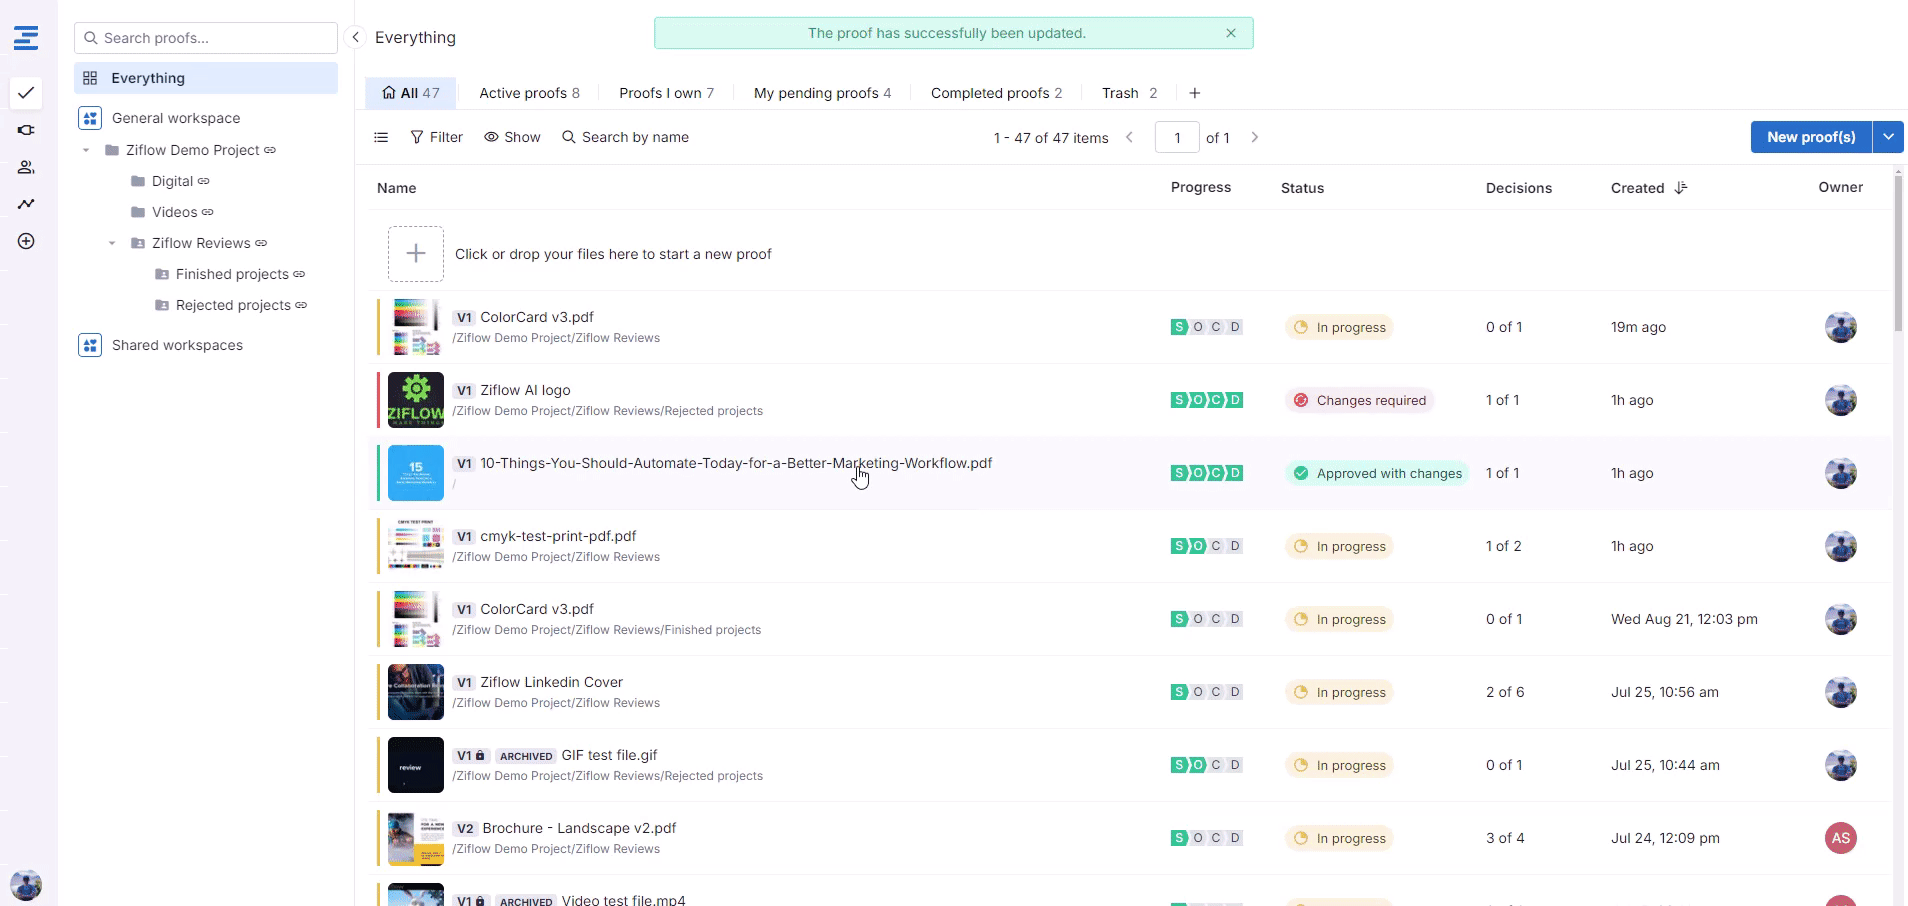Click progress stages for 10-Things proof
This screenshot has width=1908, height=906.
1207,473
